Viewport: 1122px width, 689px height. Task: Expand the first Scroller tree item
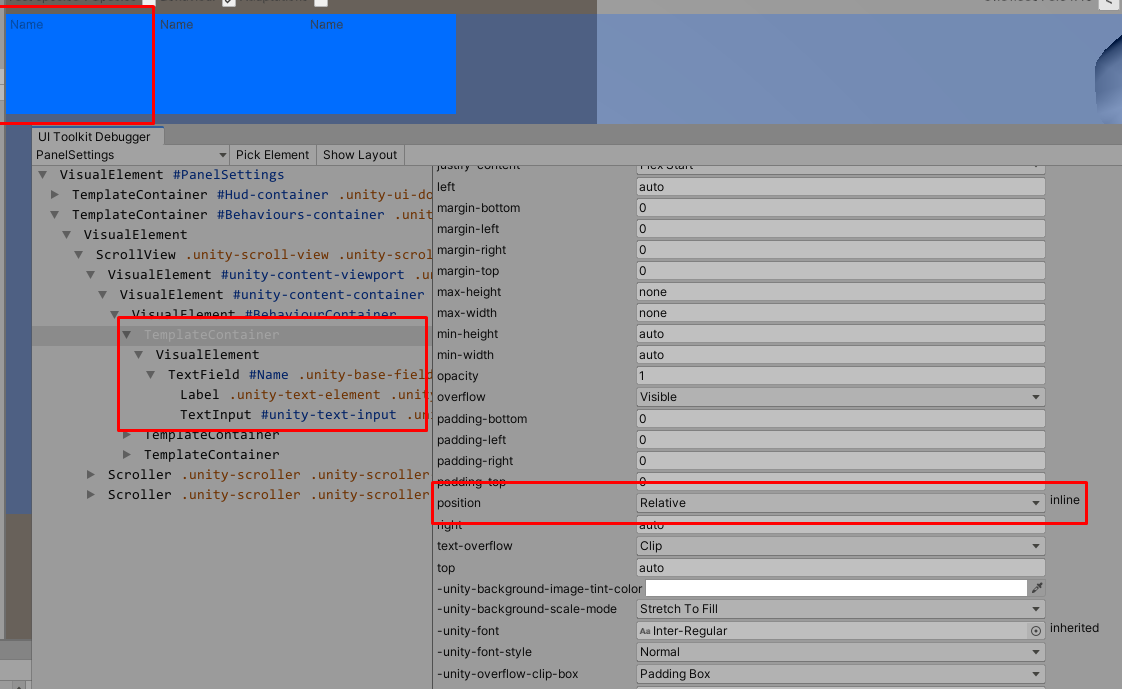(90, 474)
